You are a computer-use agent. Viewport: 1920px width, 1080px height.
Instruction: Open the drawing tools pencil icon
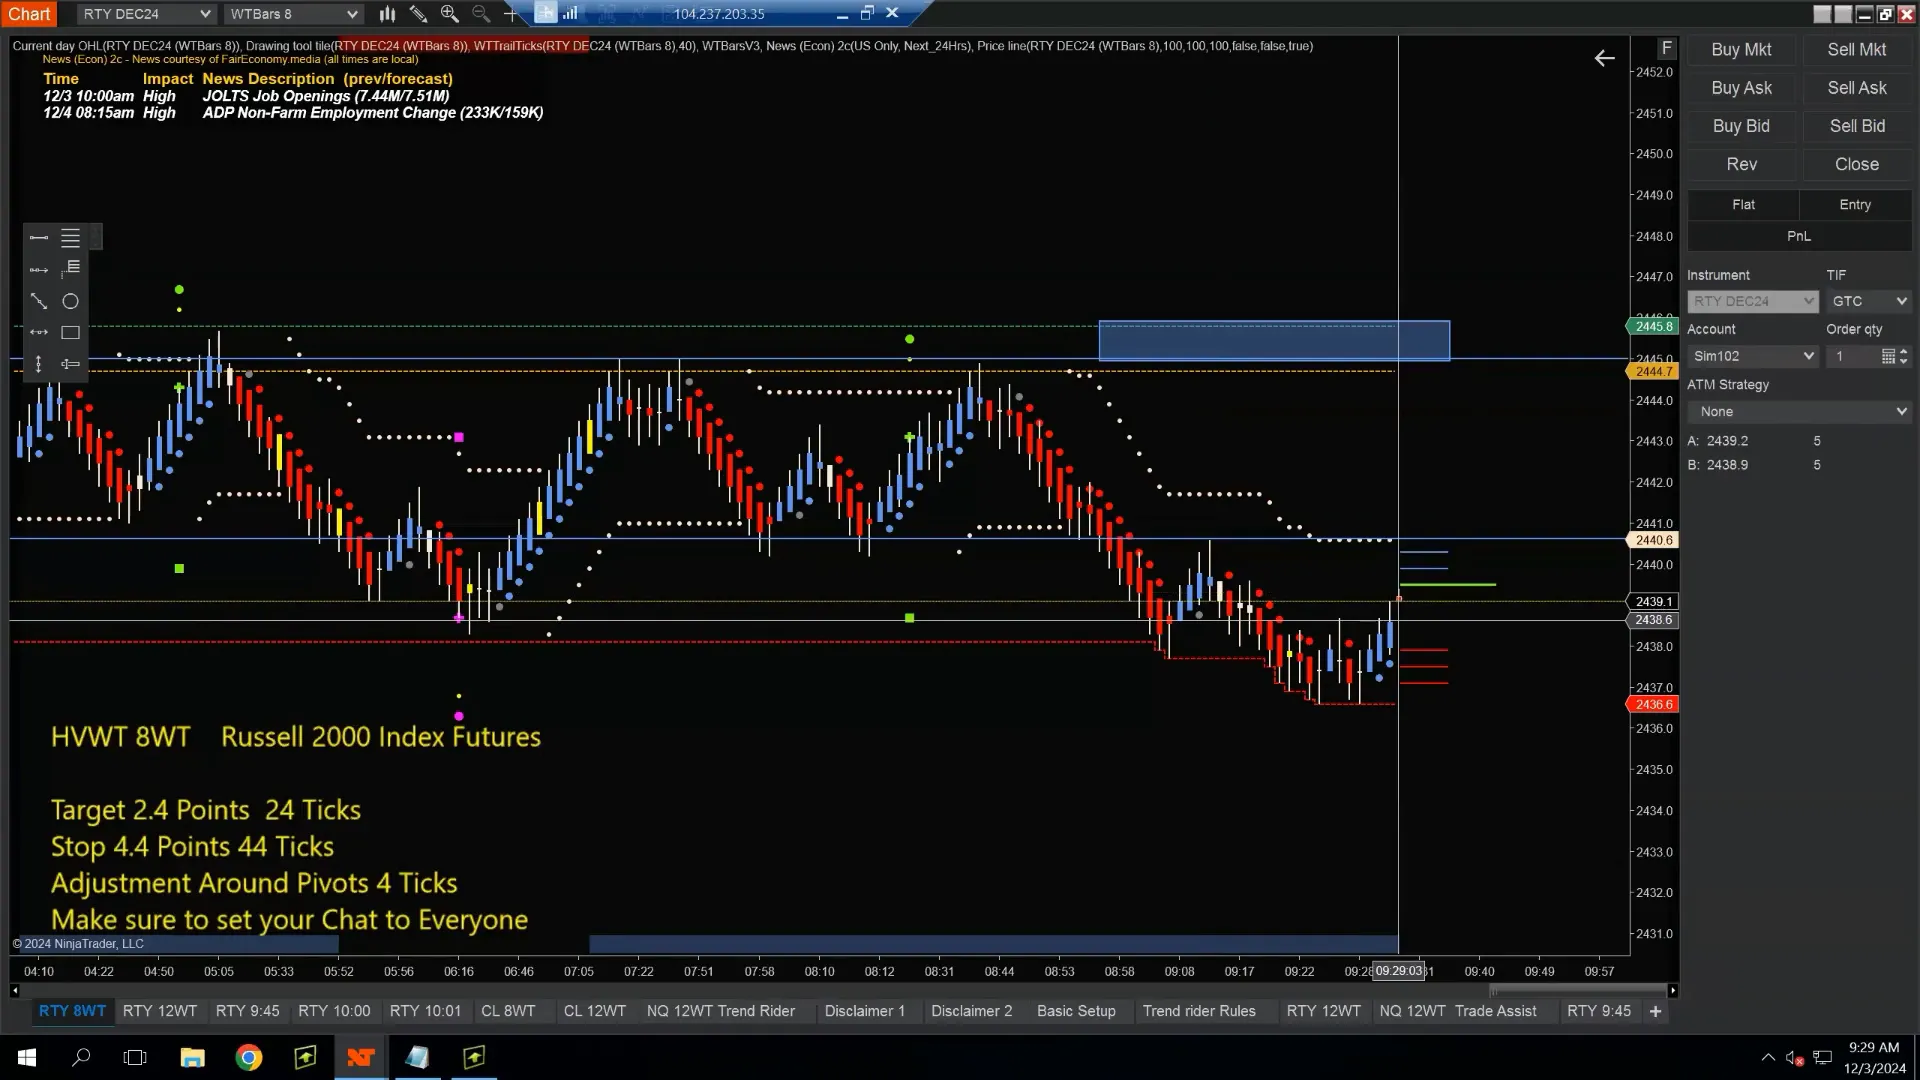pyautogui.click(x=418, y=14)
